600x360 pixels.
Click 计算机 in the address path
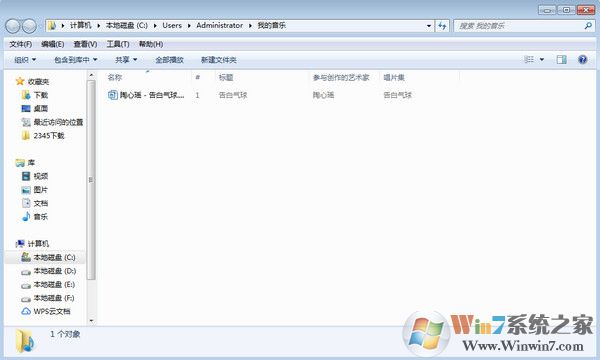pos(81,26)
